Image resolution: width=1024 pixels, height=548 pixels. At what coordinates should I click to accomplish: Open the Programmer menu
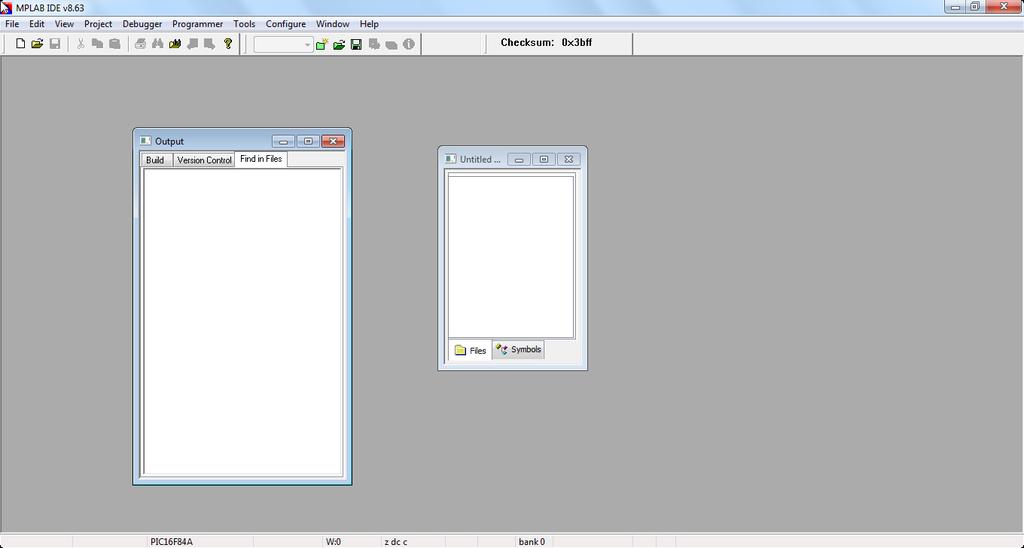[197, 24]
